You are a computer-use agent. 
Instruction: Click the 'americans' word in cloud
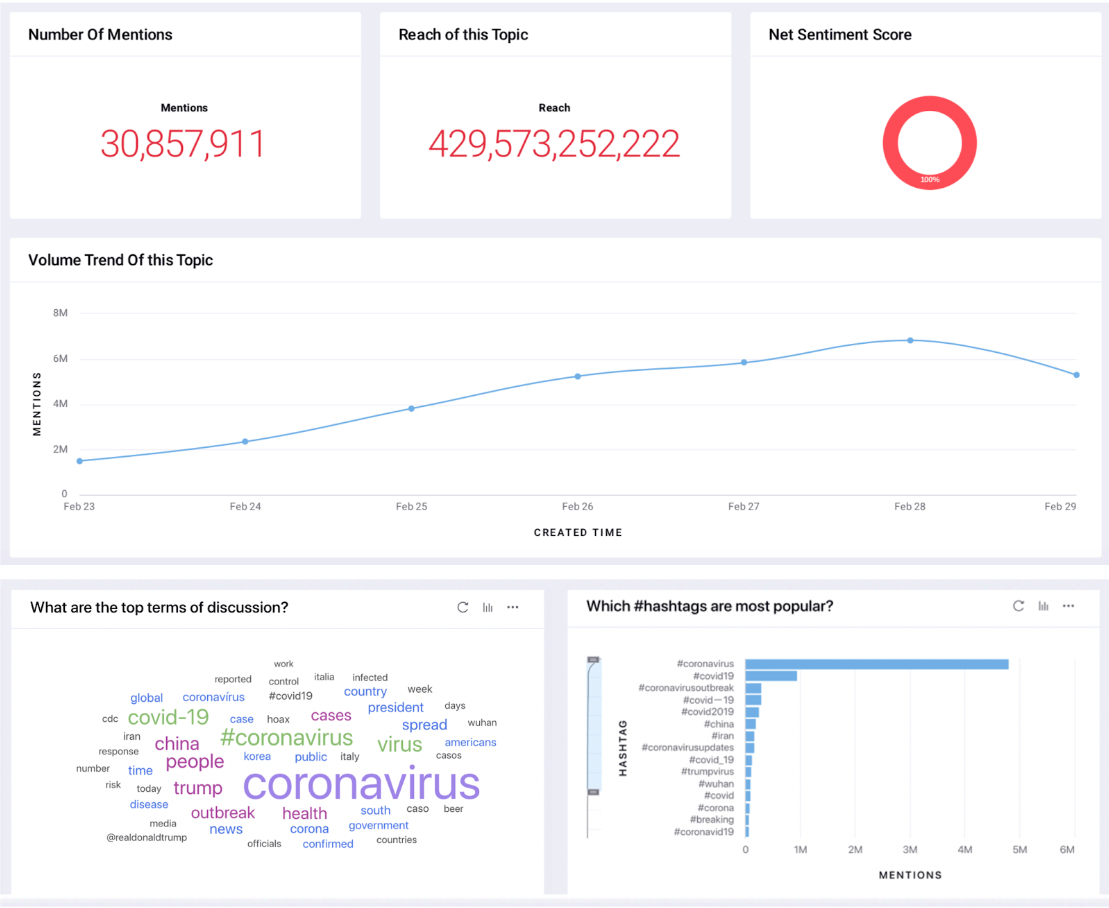coord(470,742)
